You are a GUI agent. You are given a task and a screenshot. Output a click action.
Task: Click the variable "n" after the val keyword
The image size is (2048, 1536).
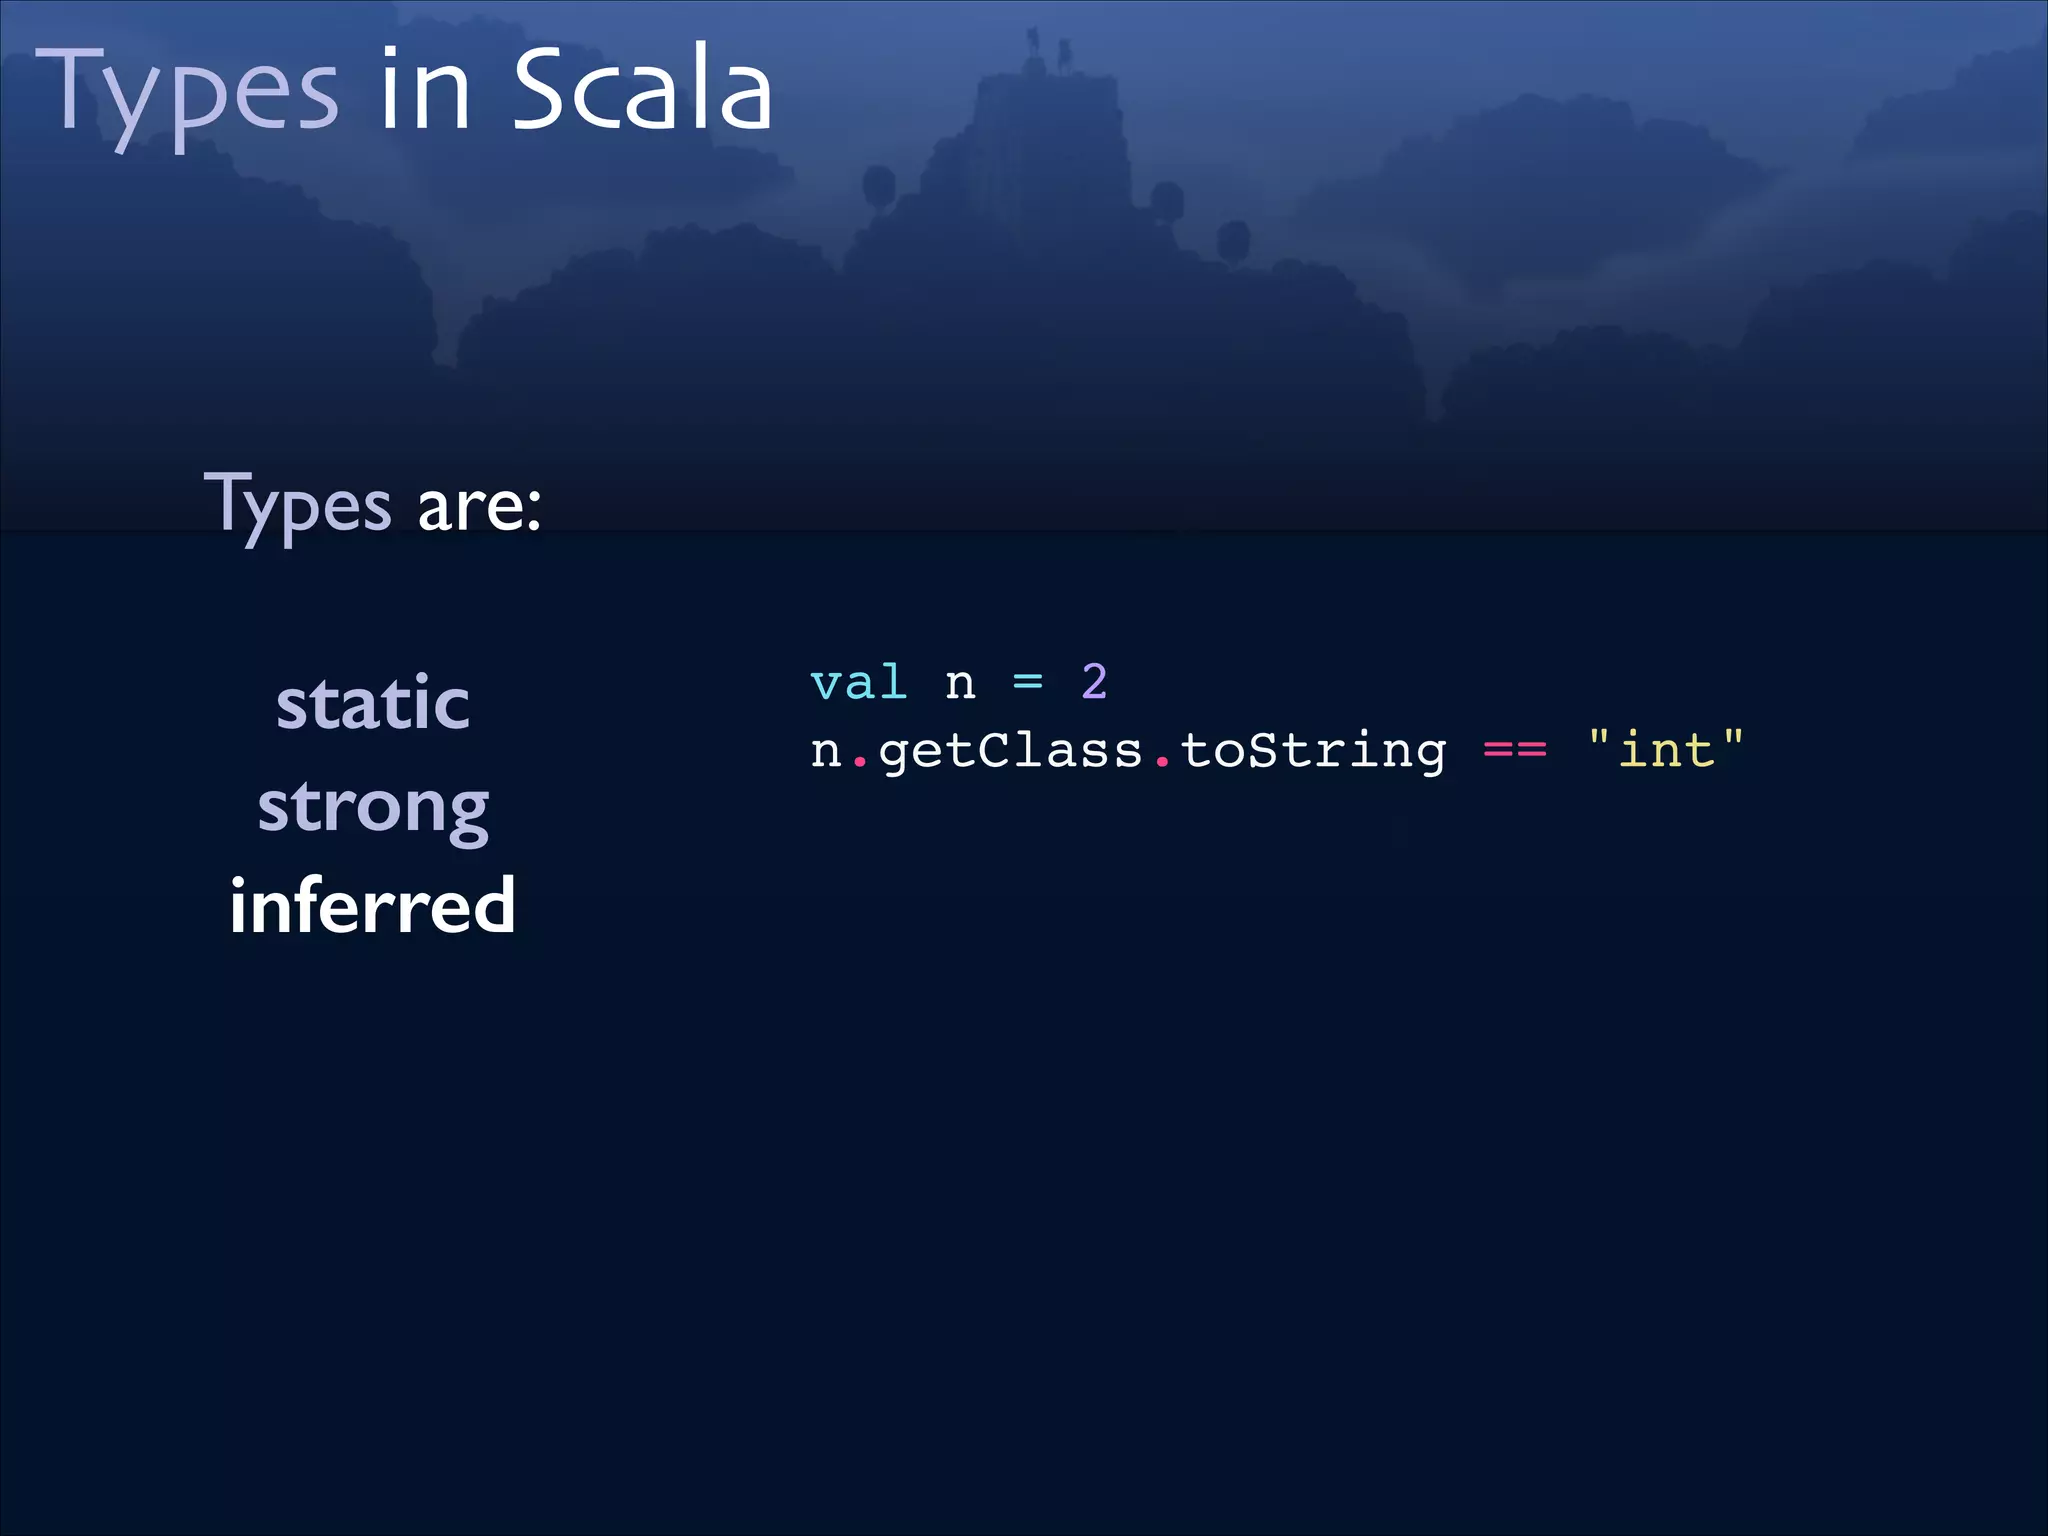(x=960, y=684)
